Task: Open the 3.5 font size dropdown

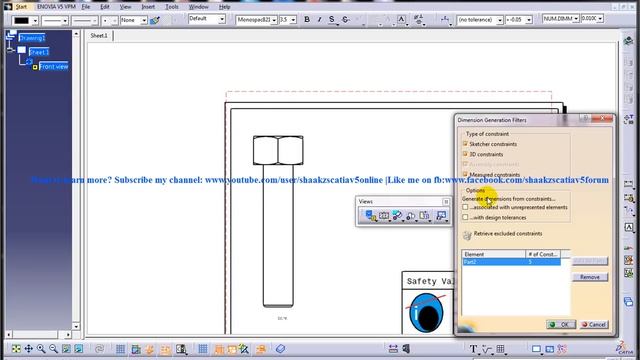Action: [293, 20]
